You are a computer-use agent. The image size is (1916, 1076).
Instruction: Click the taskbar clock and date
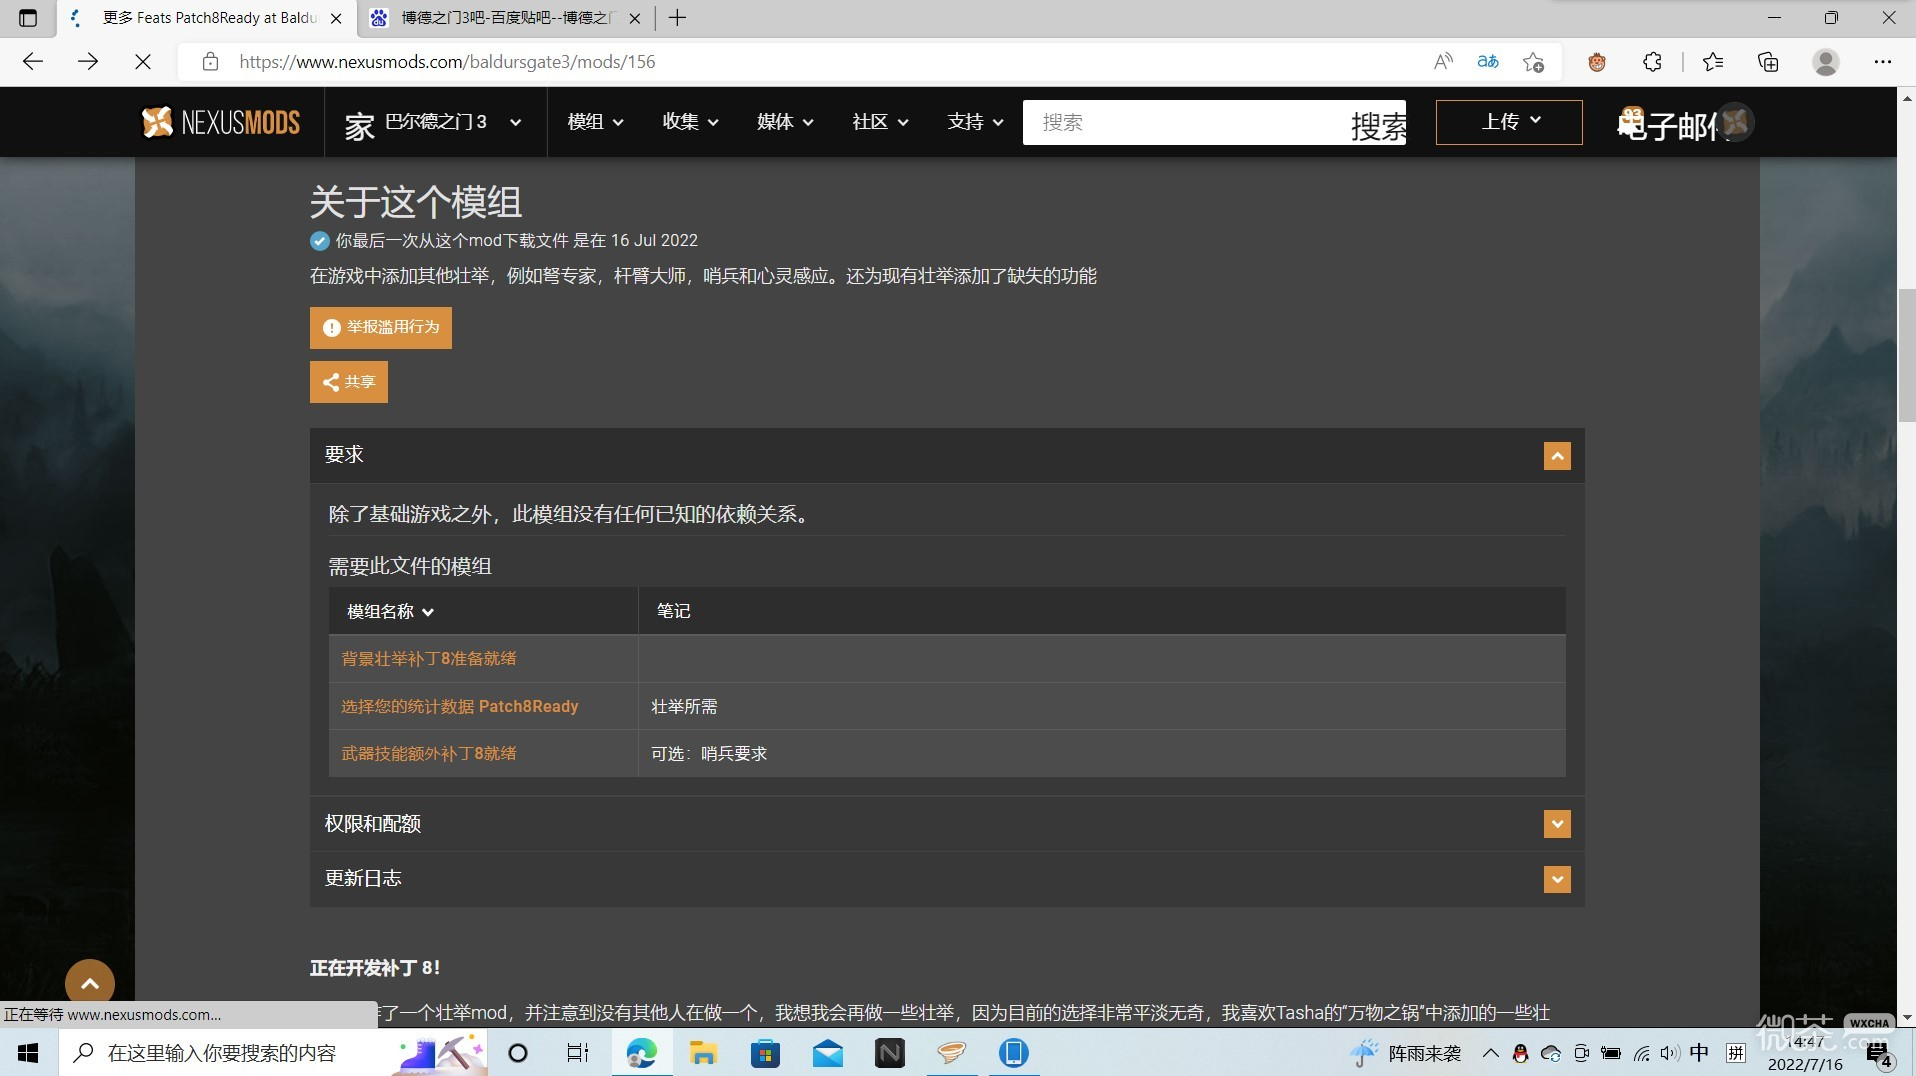click(1805, 1053)
